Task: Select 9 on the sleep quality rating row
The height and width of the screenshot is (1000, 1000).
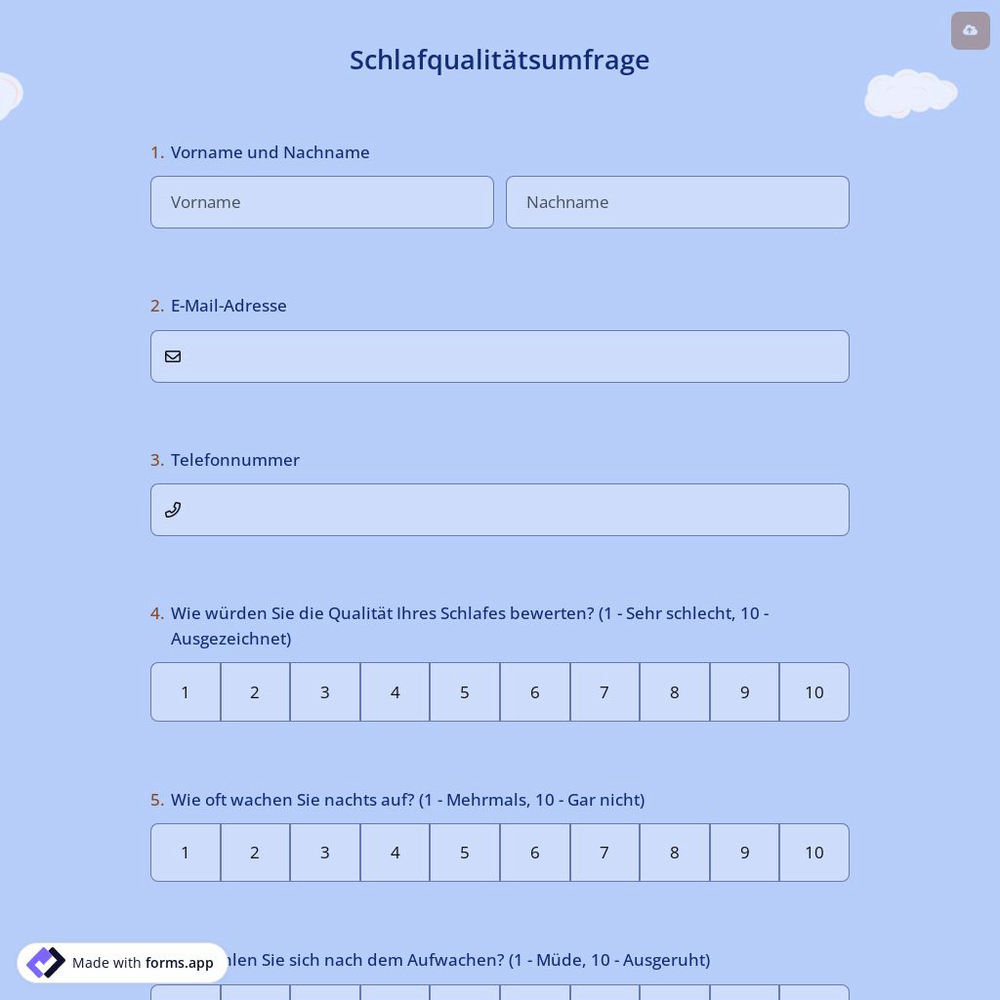Action: point(744,691)
